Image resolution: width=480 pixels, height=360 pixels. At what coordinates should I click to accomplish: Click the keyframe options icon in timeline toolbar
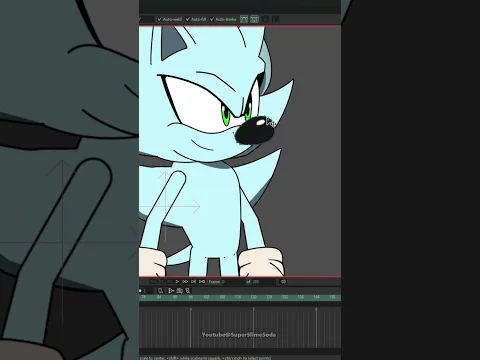click(x=171, y=291)
